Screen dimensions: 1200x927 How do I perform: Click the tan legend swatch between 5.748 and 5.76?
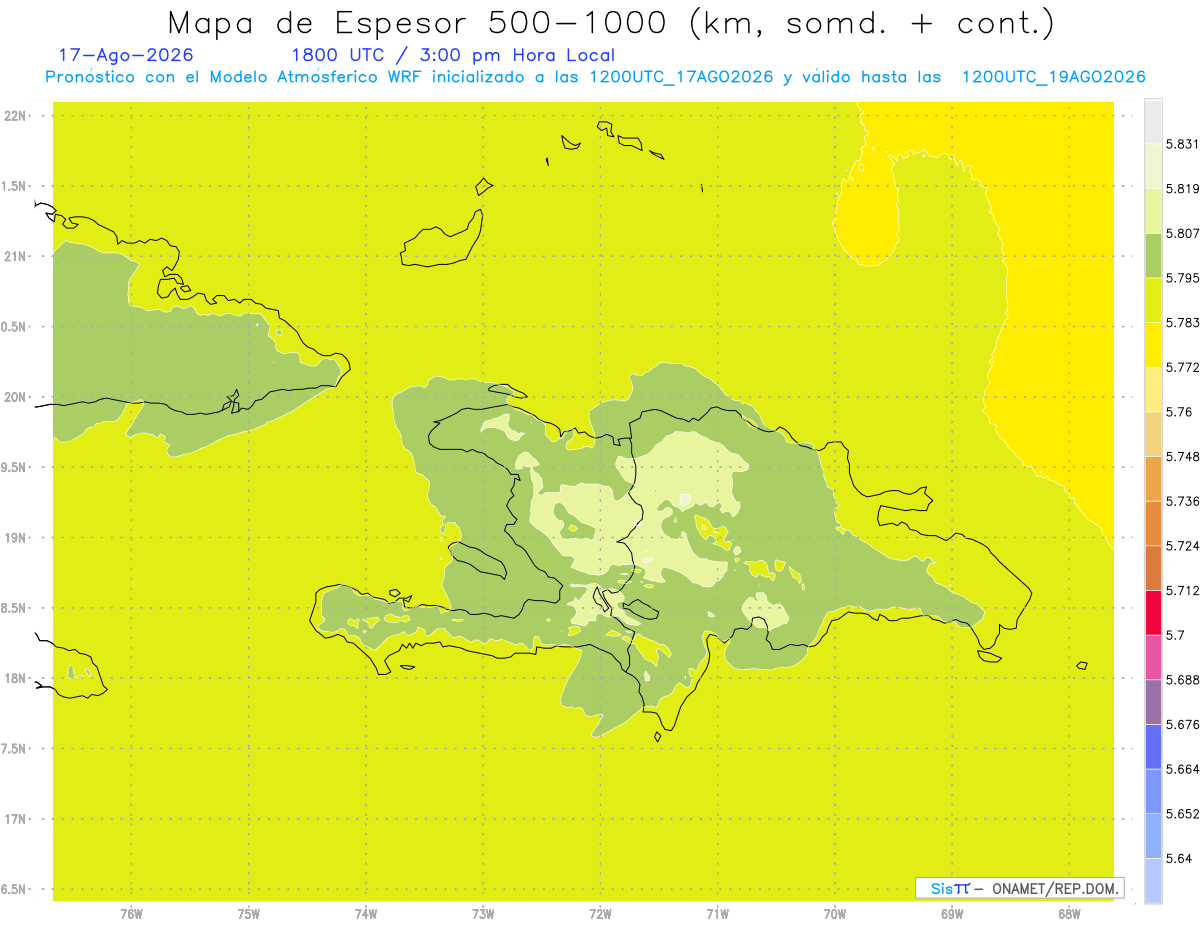click(x=1153, y=433)
